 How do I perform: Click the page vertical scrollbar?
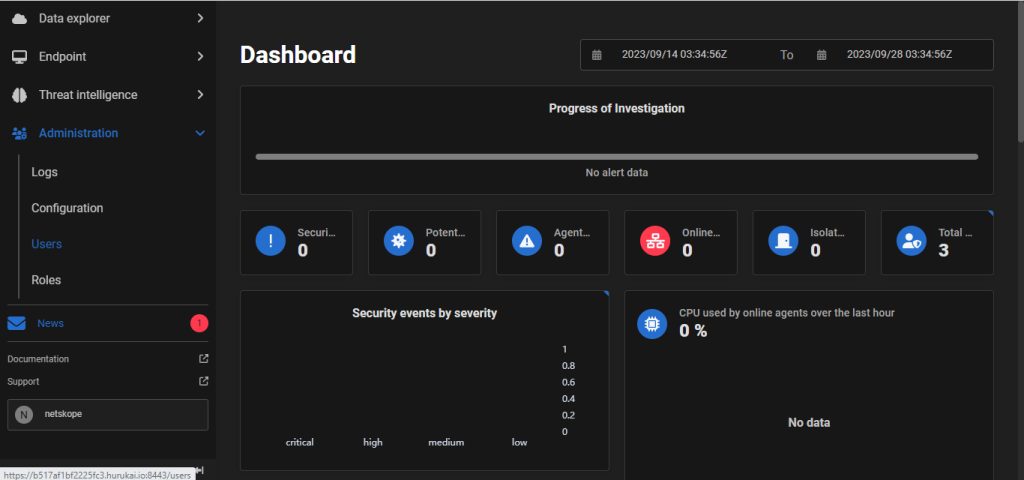point(1020,72)
